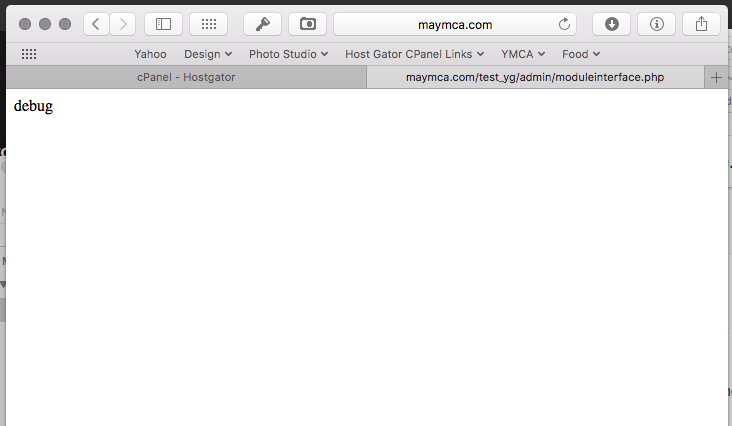
Task: Open Host Gator CPanel Links dropdown
Action: pyautogui.click(x=414, y=54)
